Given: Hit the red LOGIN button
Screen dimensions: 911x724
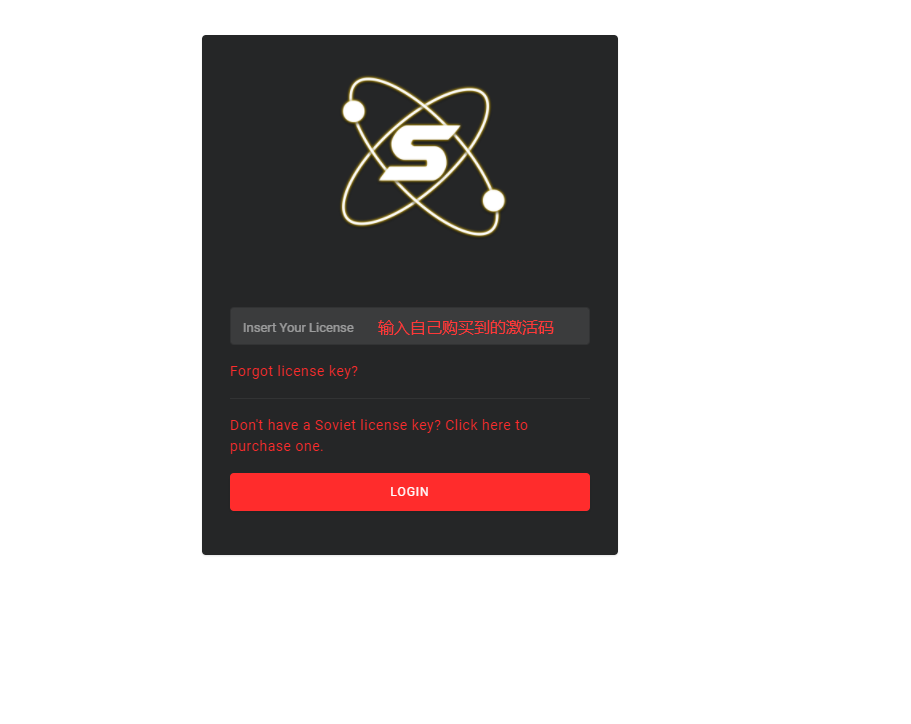Looking at the screenshot, I should (410, 492).
